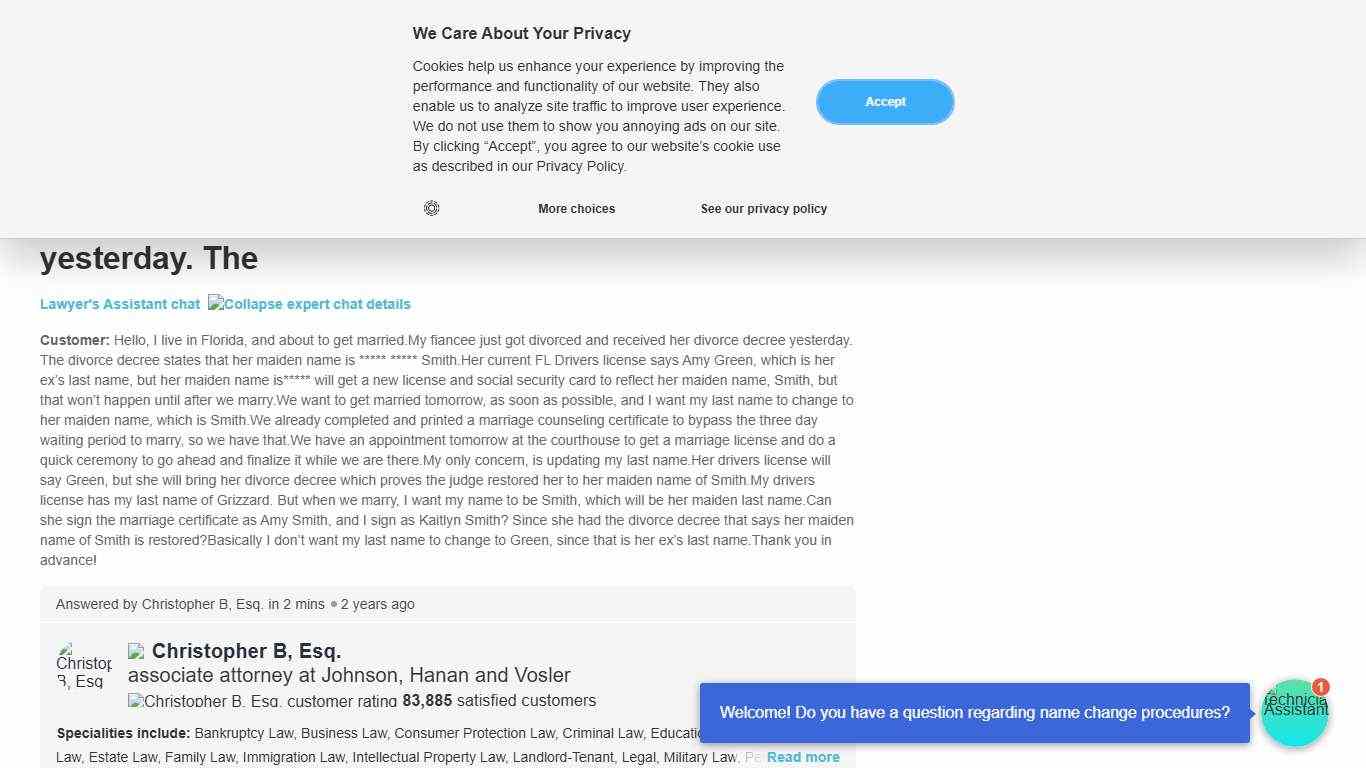The image size is (1366, 768).
Task: Select More choices in privacy banner
Action: pos(576,209)
